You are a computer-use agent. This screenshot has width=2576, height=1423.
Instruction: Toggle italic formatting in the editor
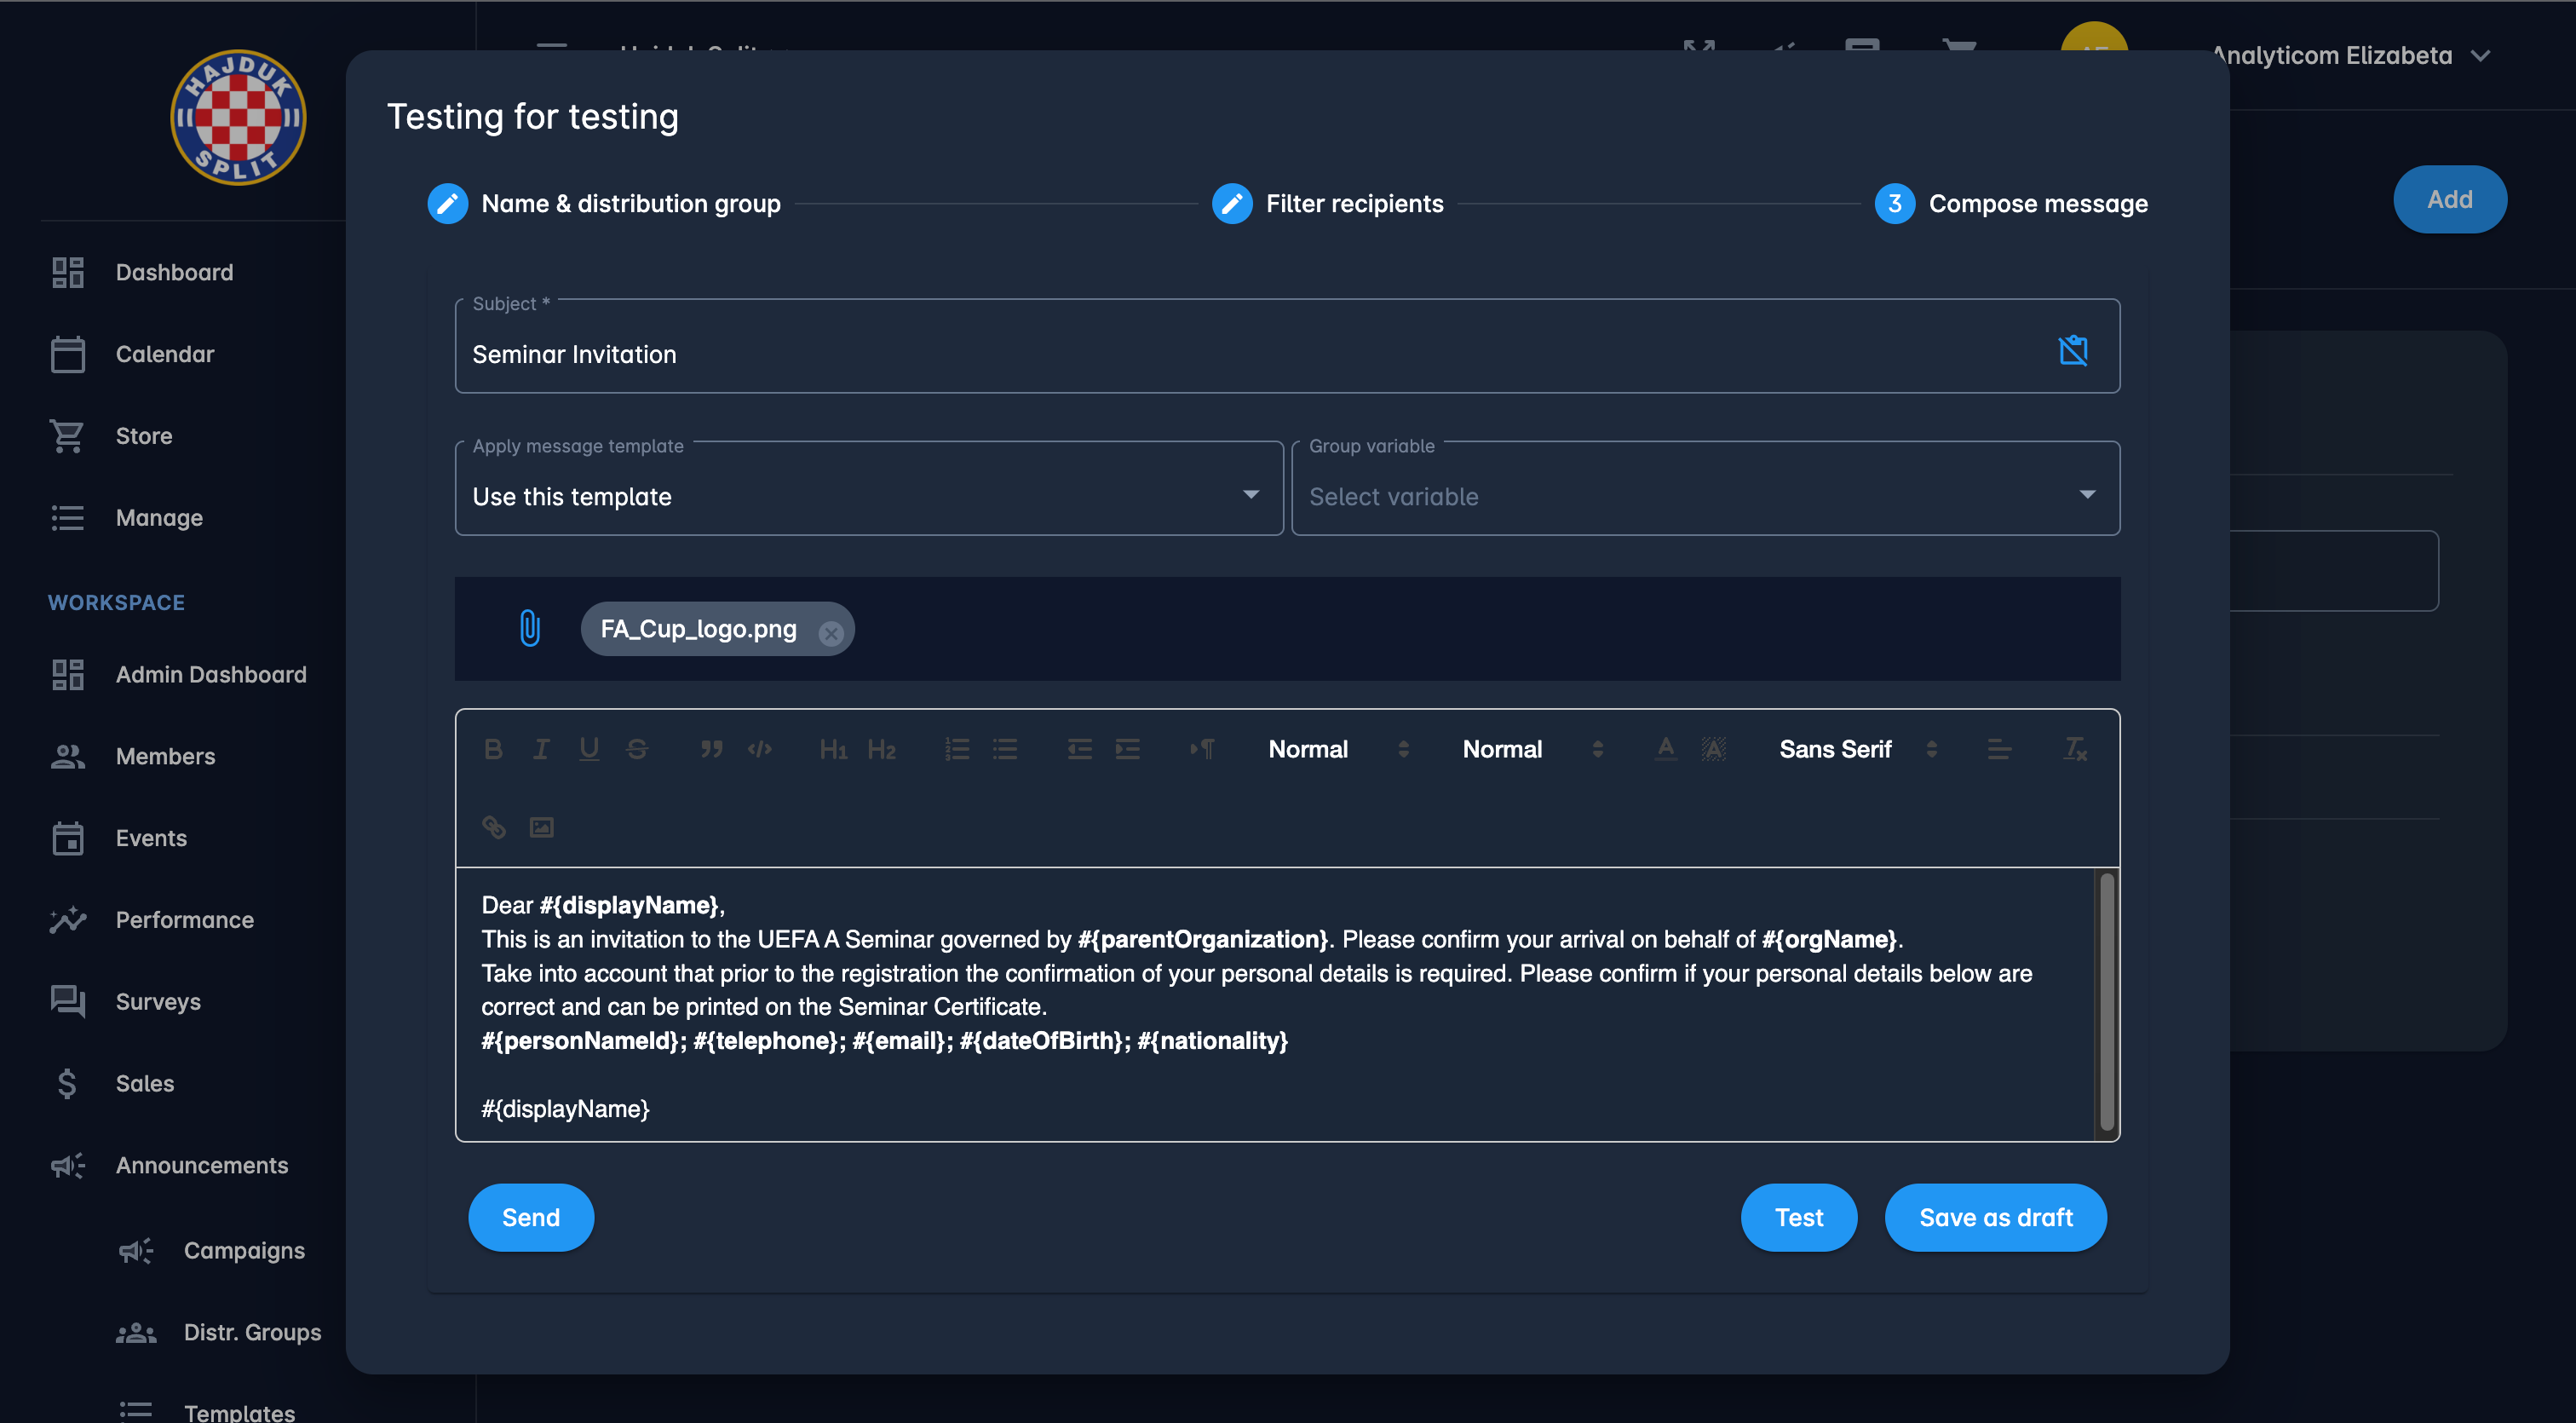[x=541, y=749]
